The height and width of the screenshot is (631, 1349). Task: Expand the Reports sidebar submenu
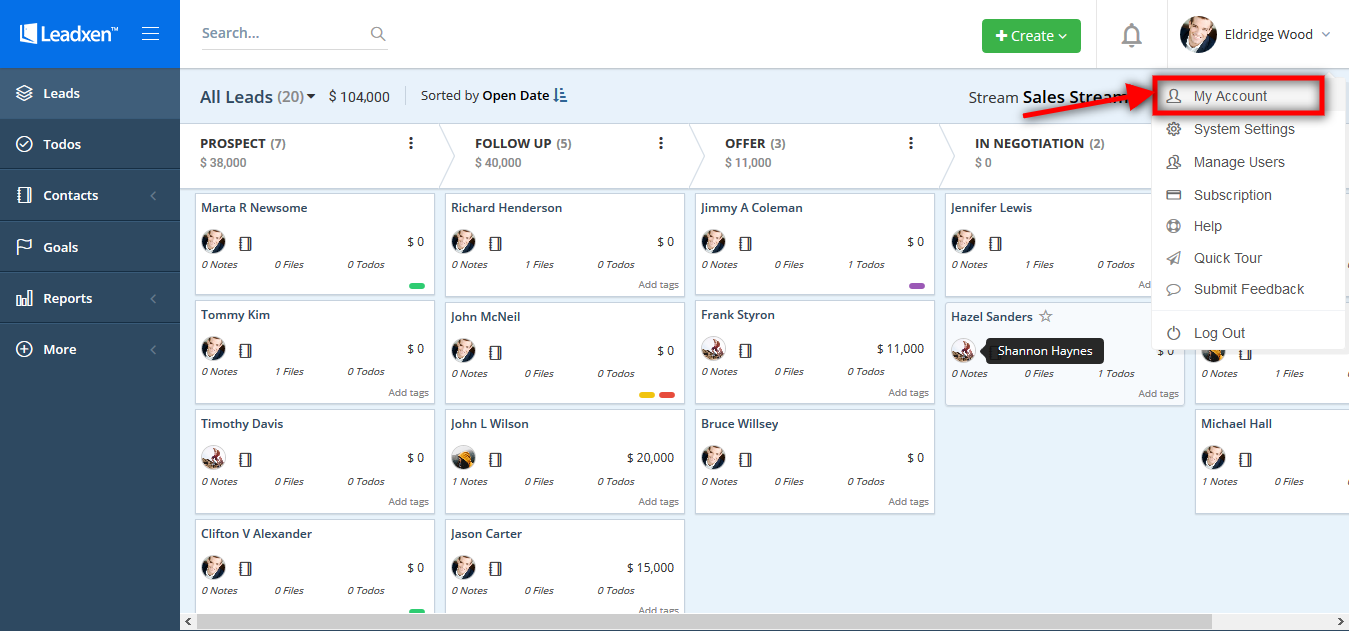click(153, 298)
